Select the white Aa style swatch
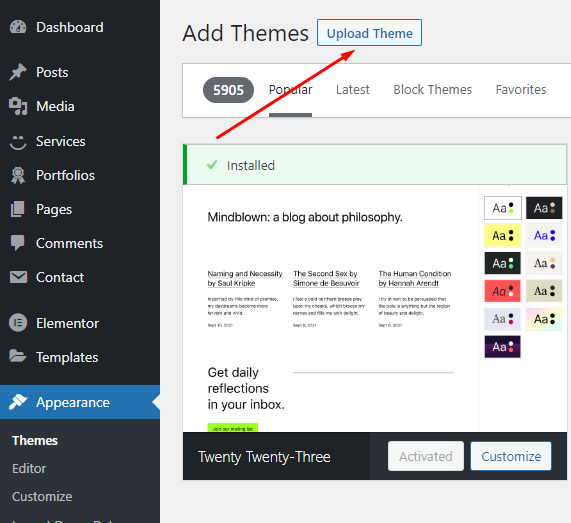The image size is (571, 523). [503, 208]
